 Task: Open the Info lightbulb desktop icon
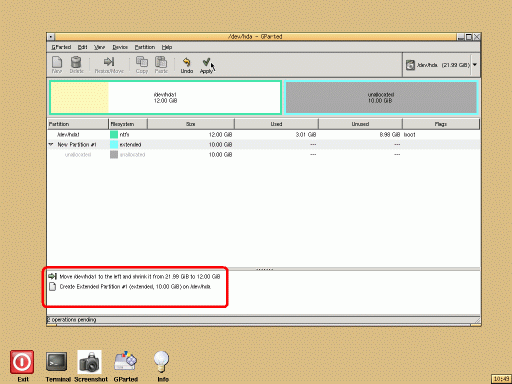click(162, 366)
